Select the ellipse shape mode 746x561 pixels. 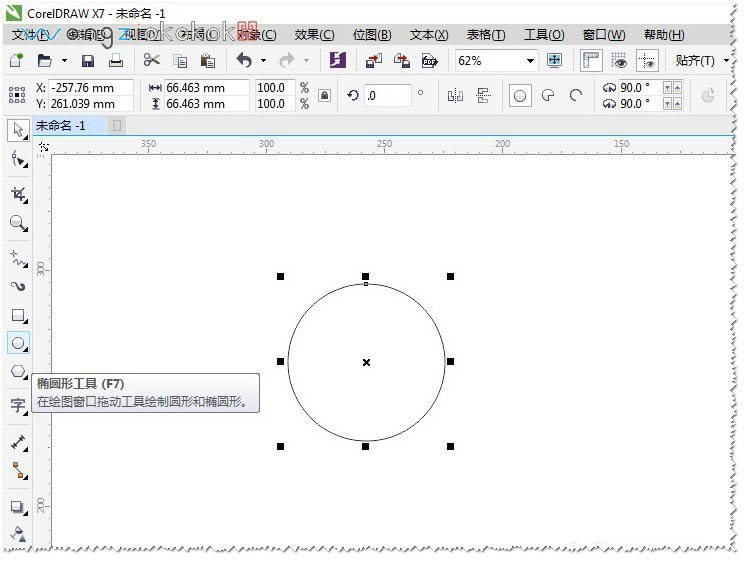point(520,96)
